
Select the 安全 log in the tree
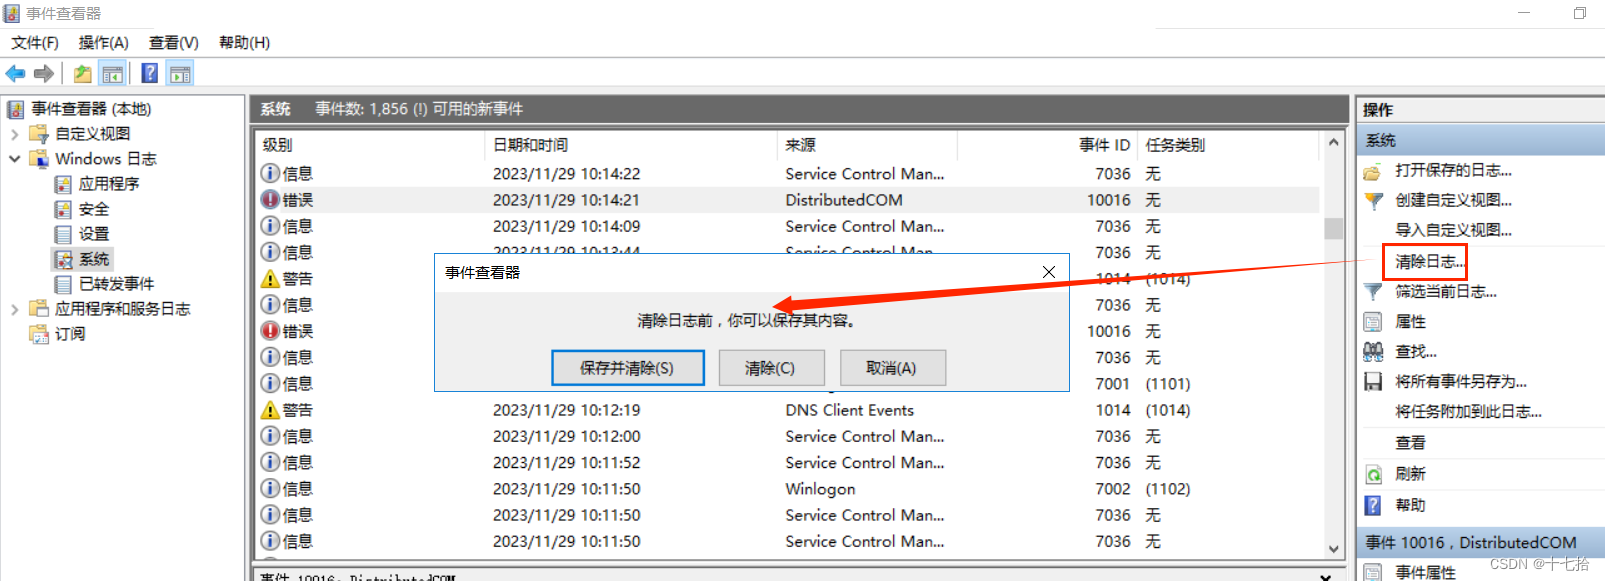[94, 209]
